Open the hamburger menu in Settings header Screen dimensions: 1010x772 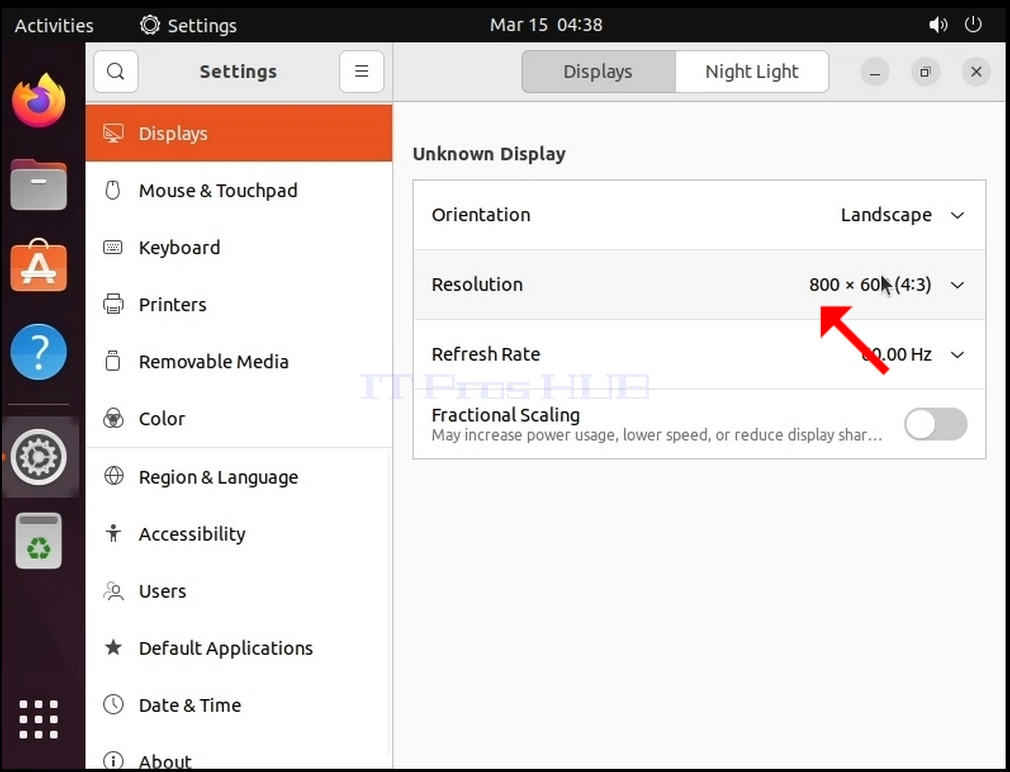point(361,71)
